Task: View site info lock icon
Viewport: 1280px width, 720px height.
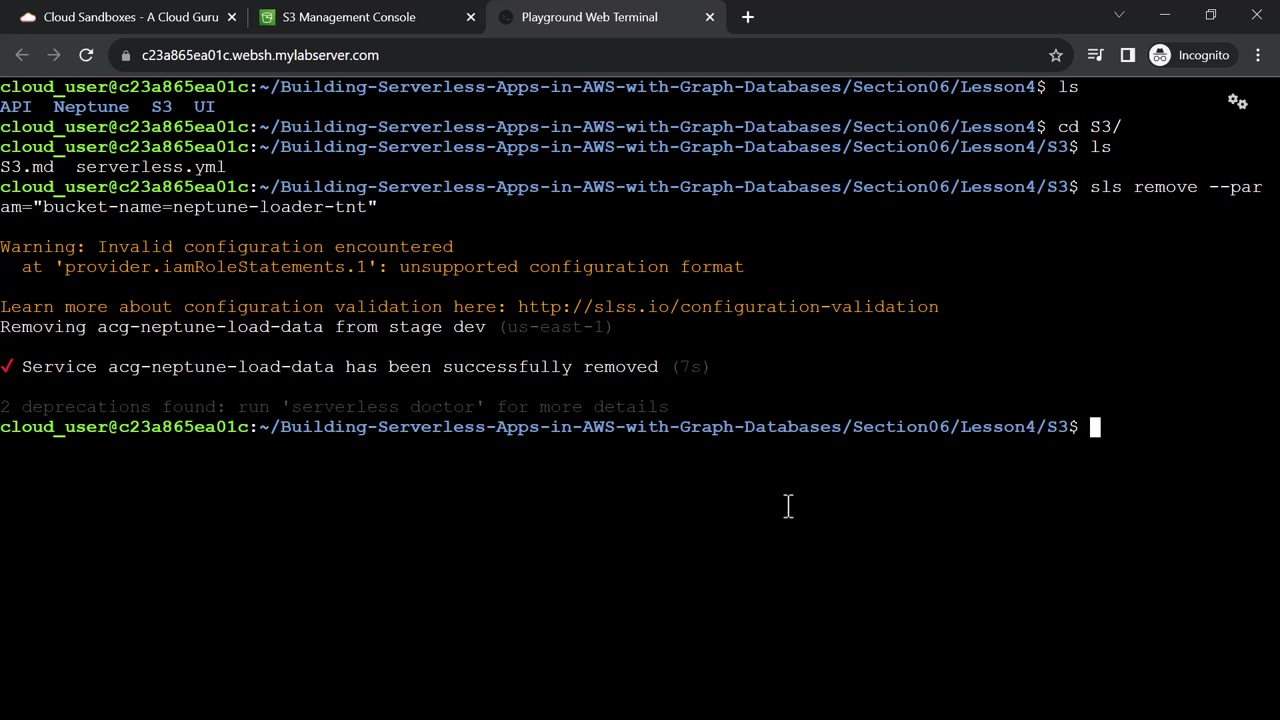Action: [x=126, y=55]
